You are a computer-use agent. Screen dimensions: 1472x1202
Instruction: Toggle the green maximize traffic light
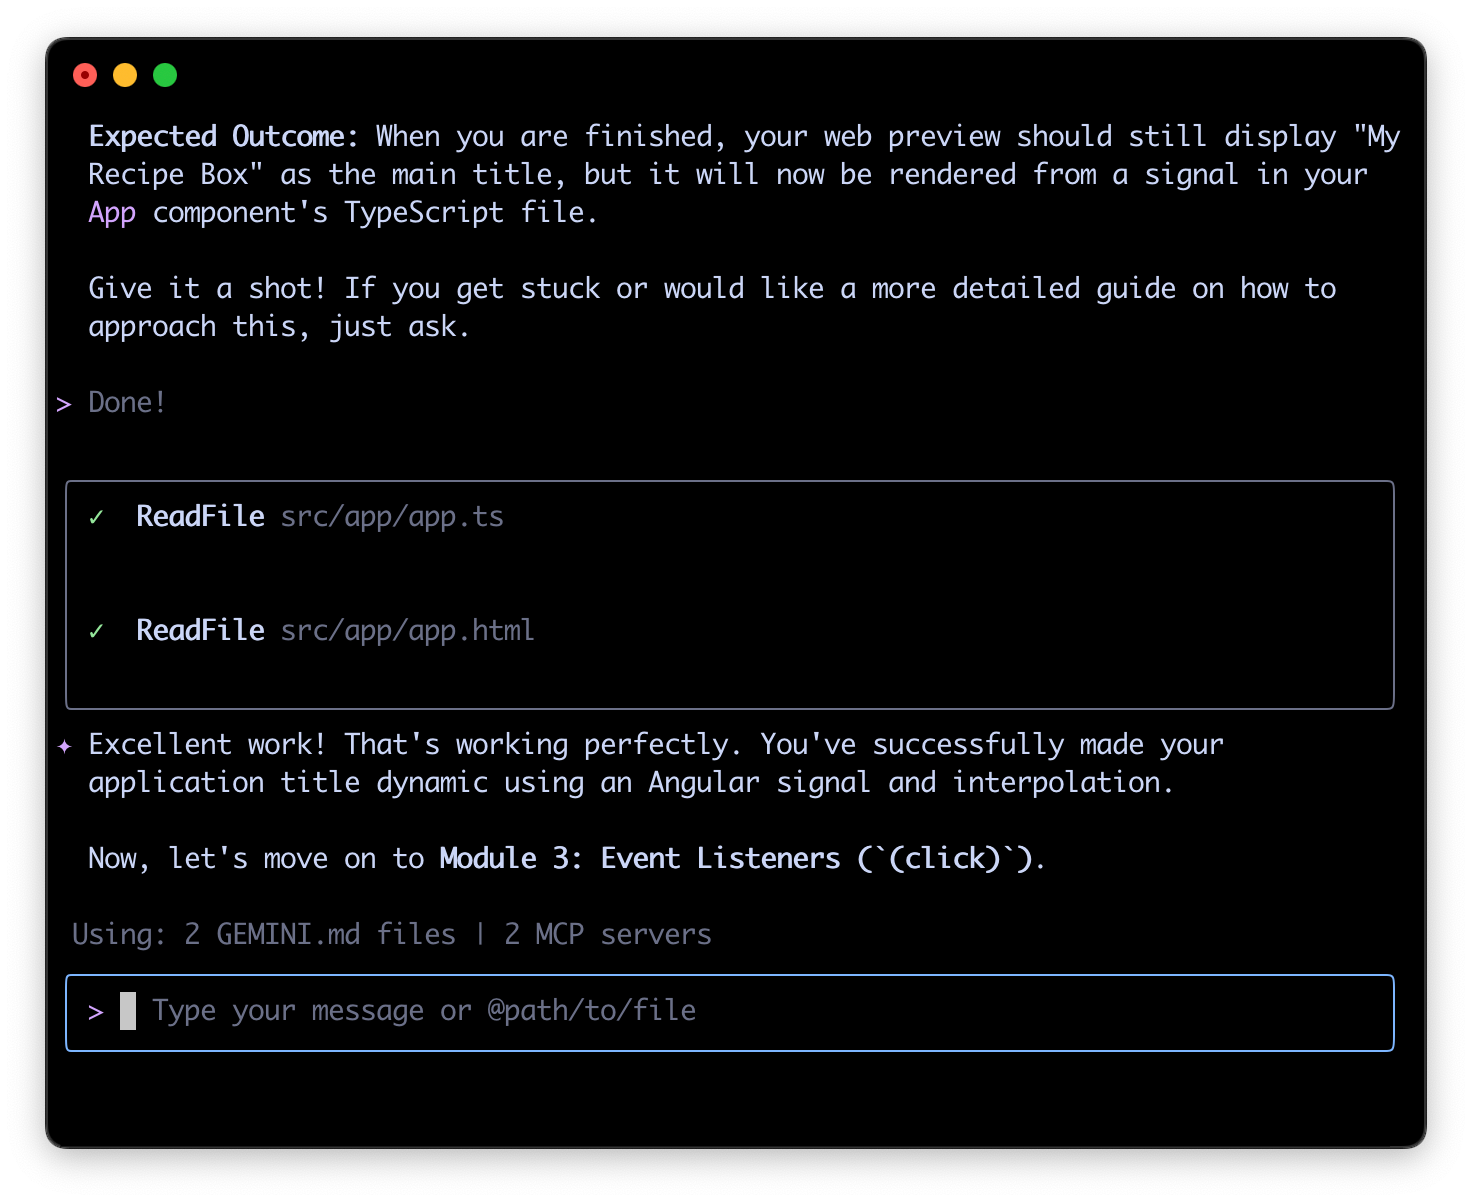164,74
